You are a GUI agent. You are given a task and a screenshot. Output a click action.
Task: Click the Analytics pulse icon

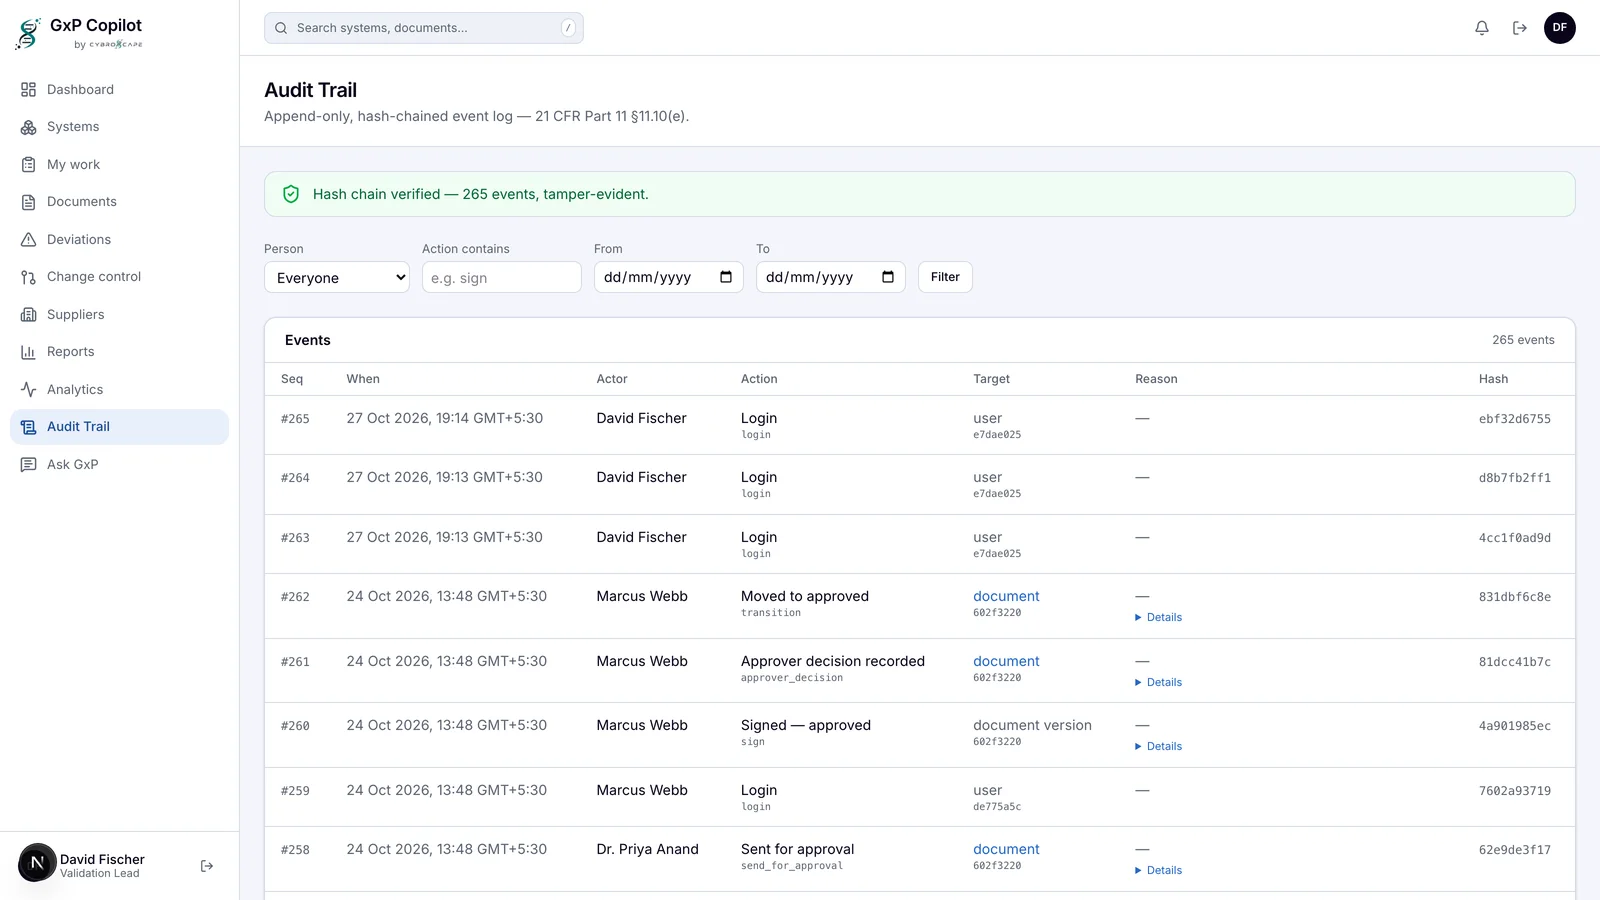click(28, 390)
